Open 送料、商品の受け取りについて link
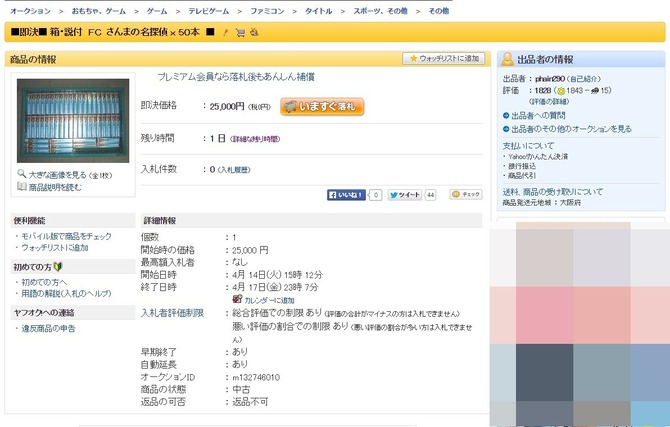Screen dimensions: 670x427 tap(553, 192)
